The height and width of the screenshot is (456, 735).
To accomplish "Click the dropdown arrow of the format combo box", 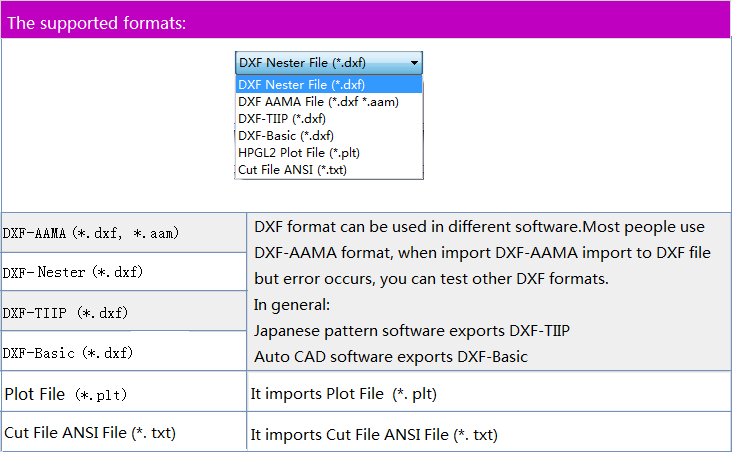I will [x=414, y=63].
